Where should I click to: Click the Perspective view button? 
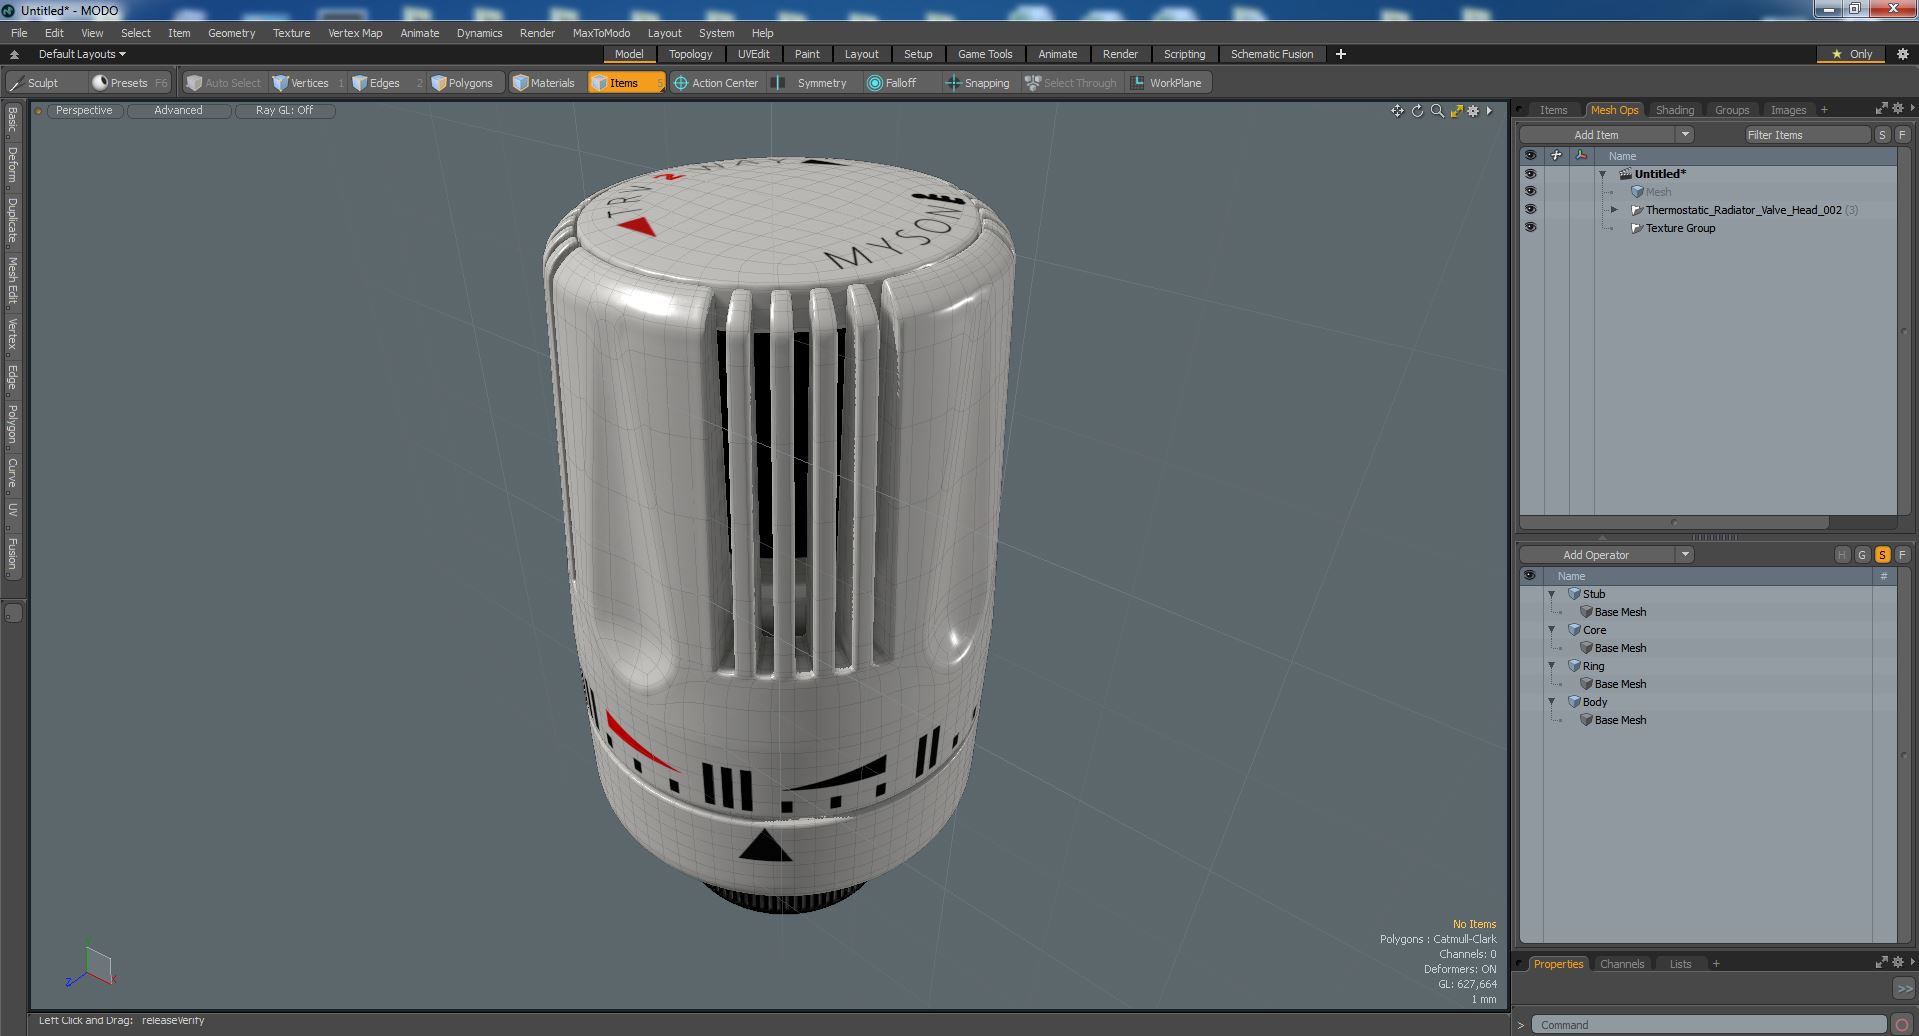click(84, 111)
